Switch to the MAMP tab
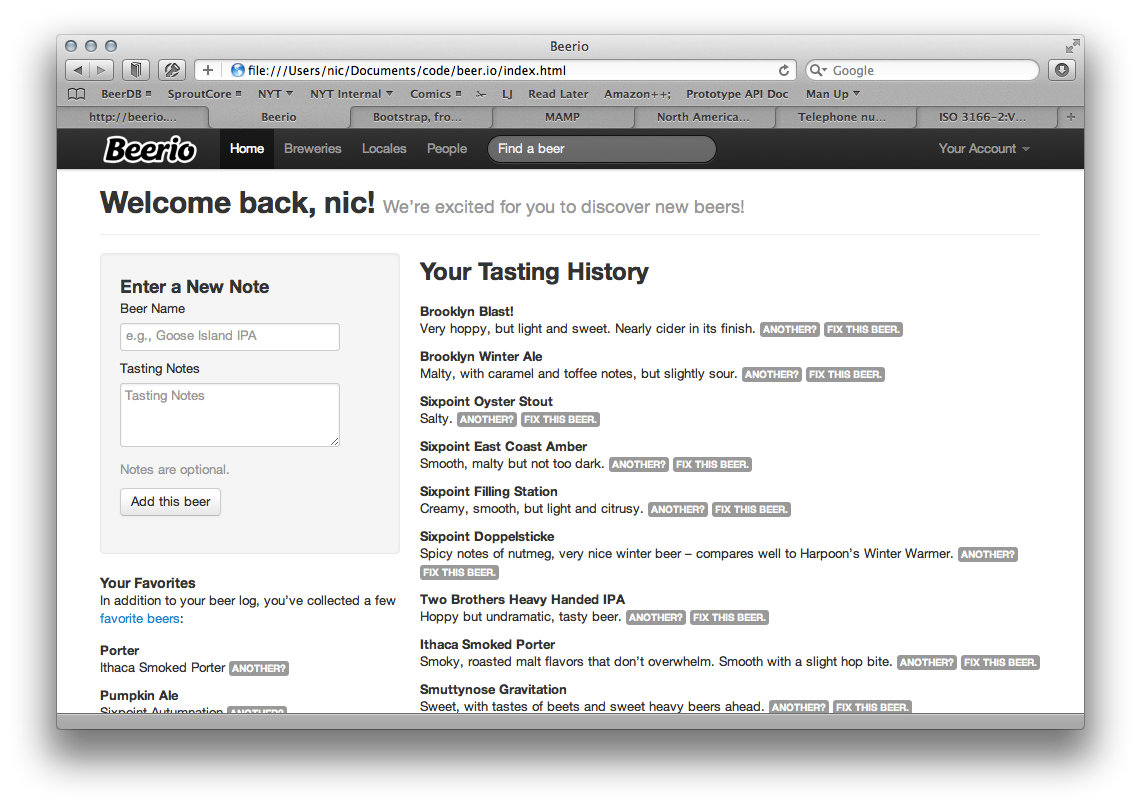The width and height of the screenshot is (1141, 808). (562, 116)
